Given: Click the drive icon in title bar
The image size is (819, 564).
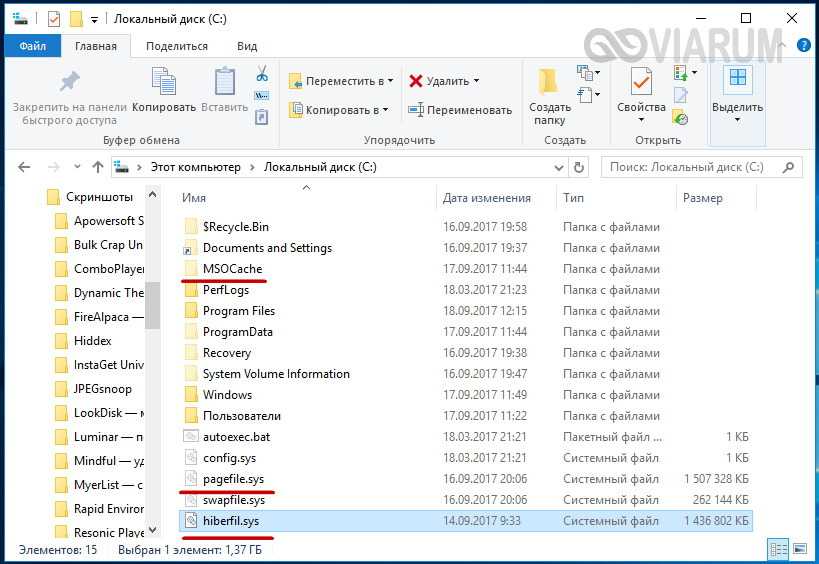Looking at the screenshot, I should pos(20,19).
